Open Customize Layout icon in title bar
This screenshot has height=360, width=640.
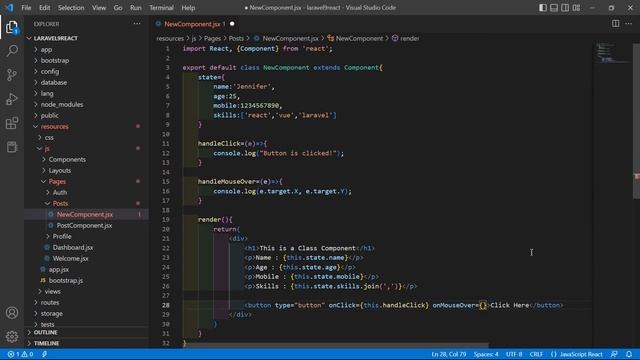pyautogui.click(x=576, y=8)
